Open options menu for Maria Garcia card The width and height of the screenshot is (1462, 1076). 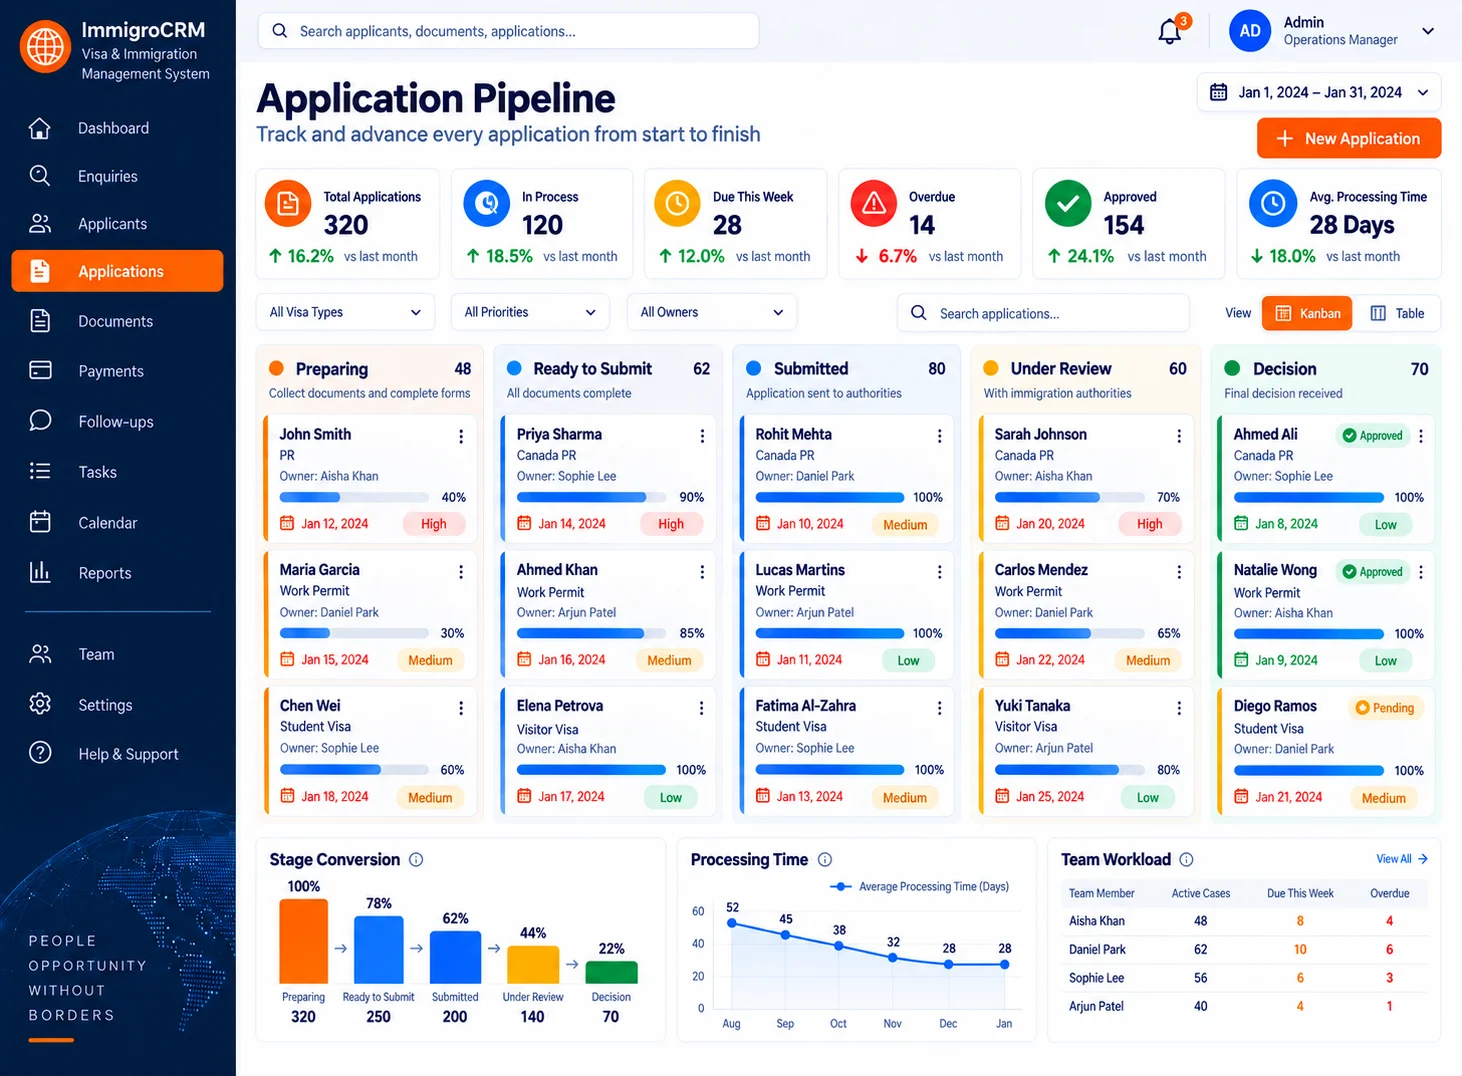point(461,572)
